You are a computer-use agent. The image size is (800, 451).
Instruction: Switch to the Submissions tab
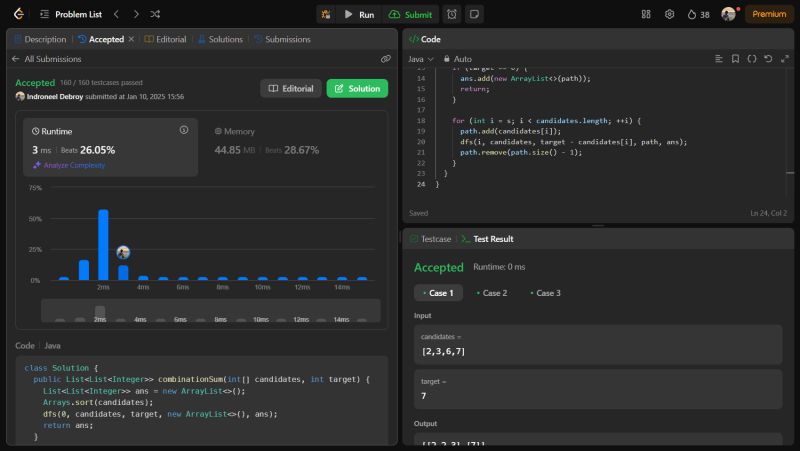pos(282,39)
